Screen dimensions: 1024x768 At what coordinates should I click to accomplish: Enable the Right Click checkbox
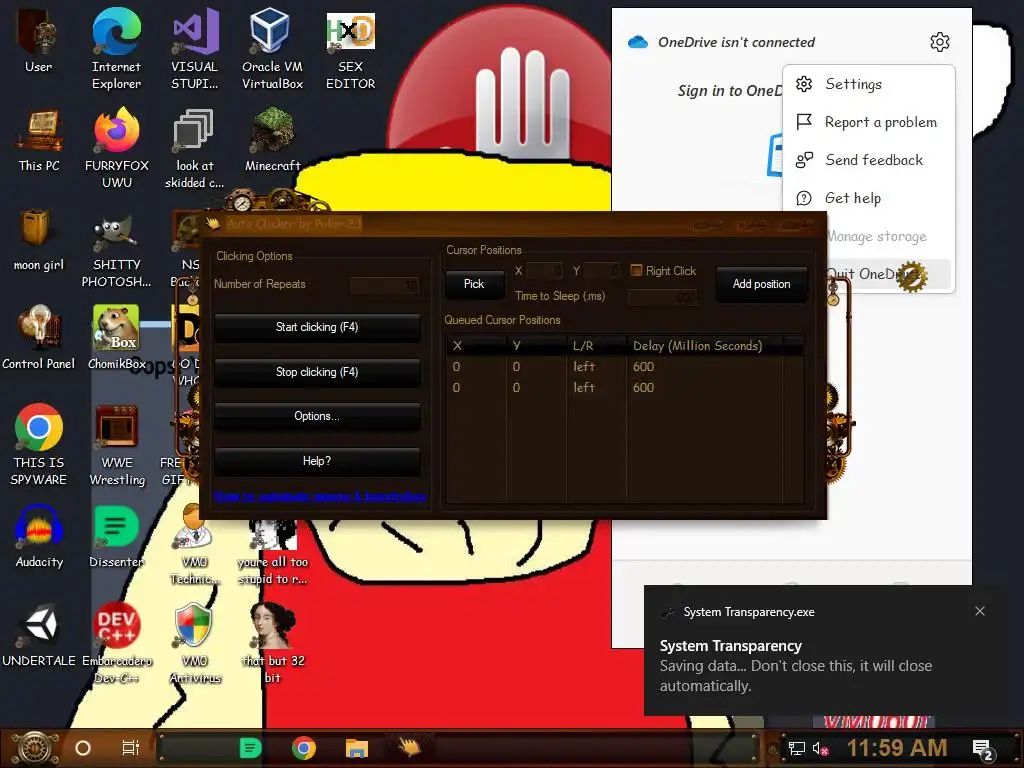pyautogui.click(x=636, y=270)
